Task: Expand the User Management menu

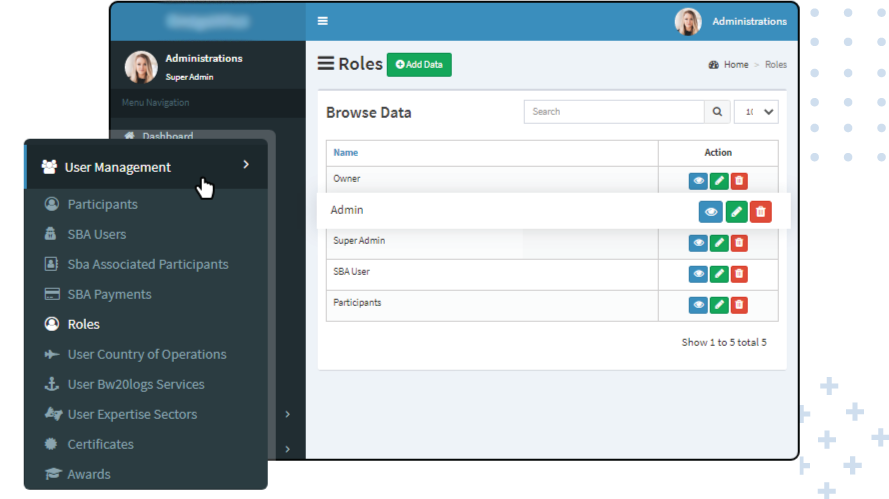Action: 146,167
